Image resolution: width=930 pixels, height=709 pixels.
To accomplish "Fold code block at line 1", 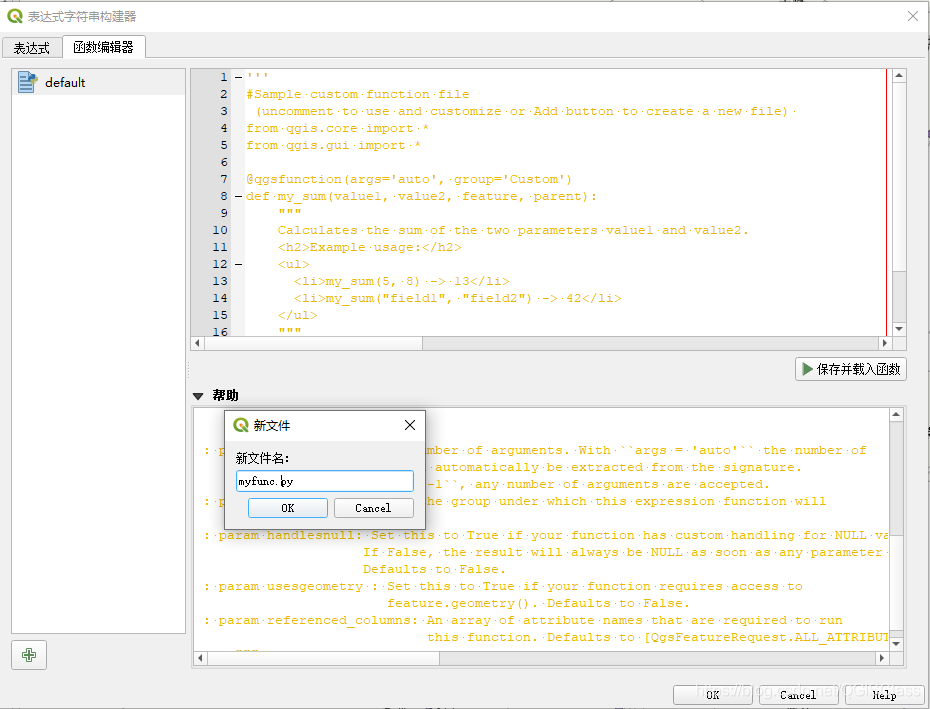I will point(238,77).
